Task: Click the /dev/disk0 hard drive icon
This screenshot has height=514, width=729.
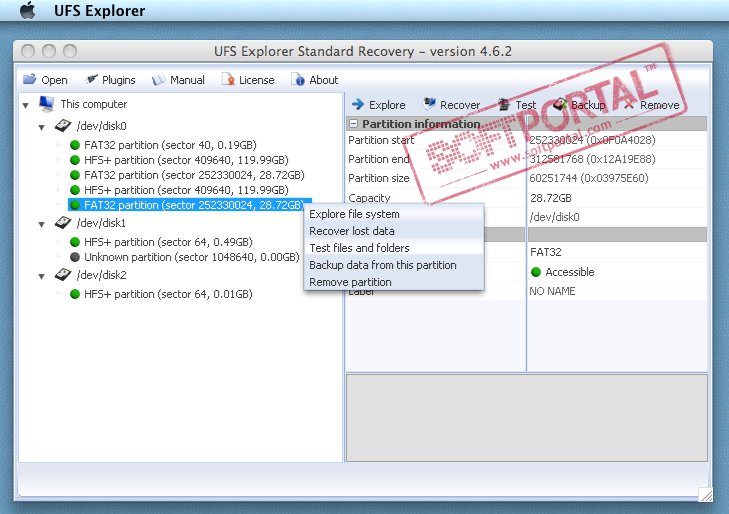Action: (63, 125)
